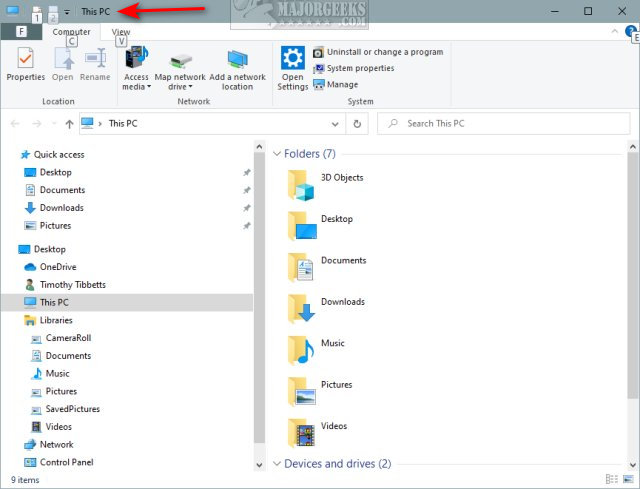Image resolution: width=640 pixels, height=489 pixels.
Task: Select the Videos folder in Folders
Action: (318, 433)
